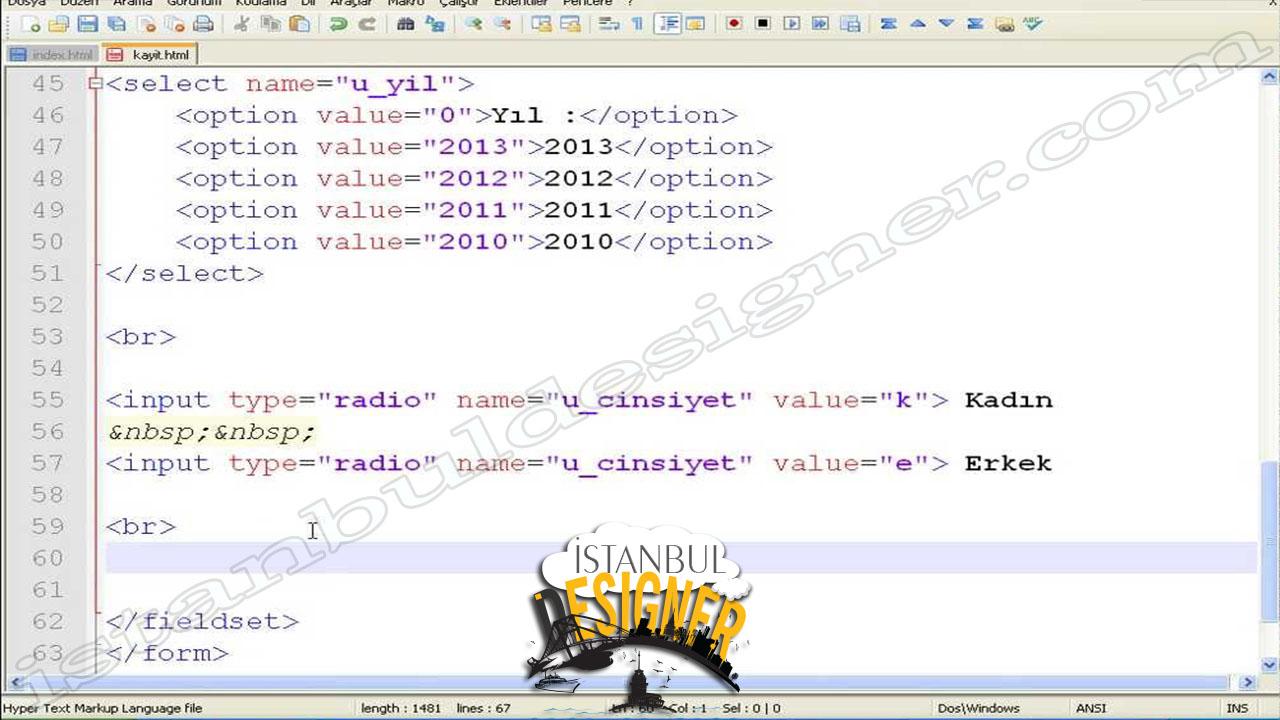Click the horizontal scrollbar right arrow
Image resolution: width=1280 pixels, height=720 pixels.
click(1247, 683)
